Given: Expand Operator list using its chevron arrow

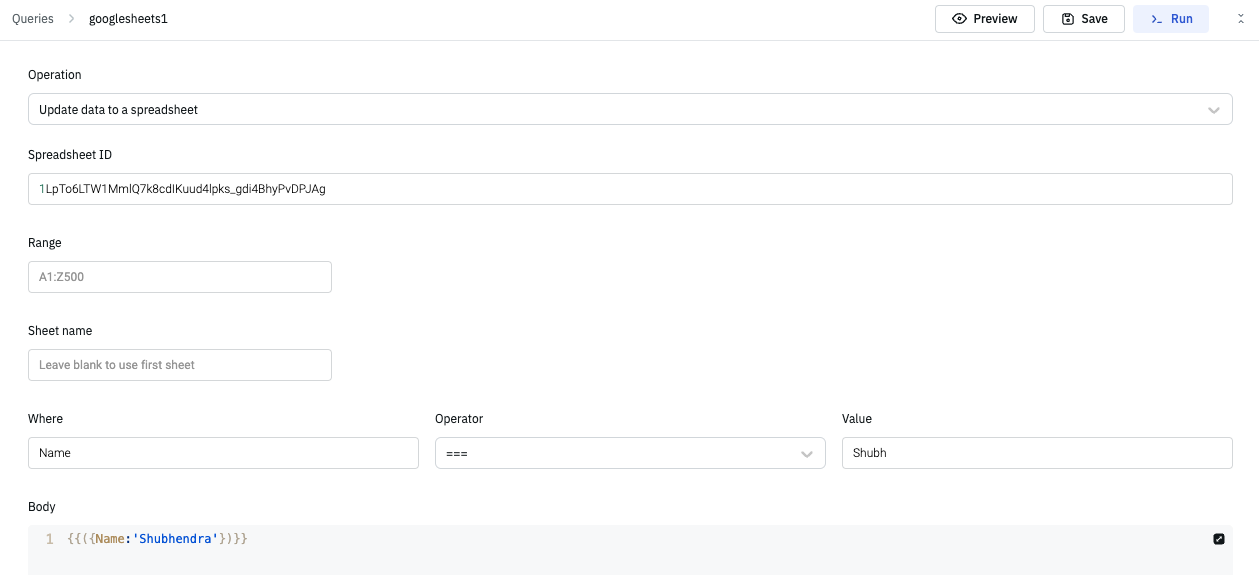Looking at the screenshot, I should coord(807,454).
